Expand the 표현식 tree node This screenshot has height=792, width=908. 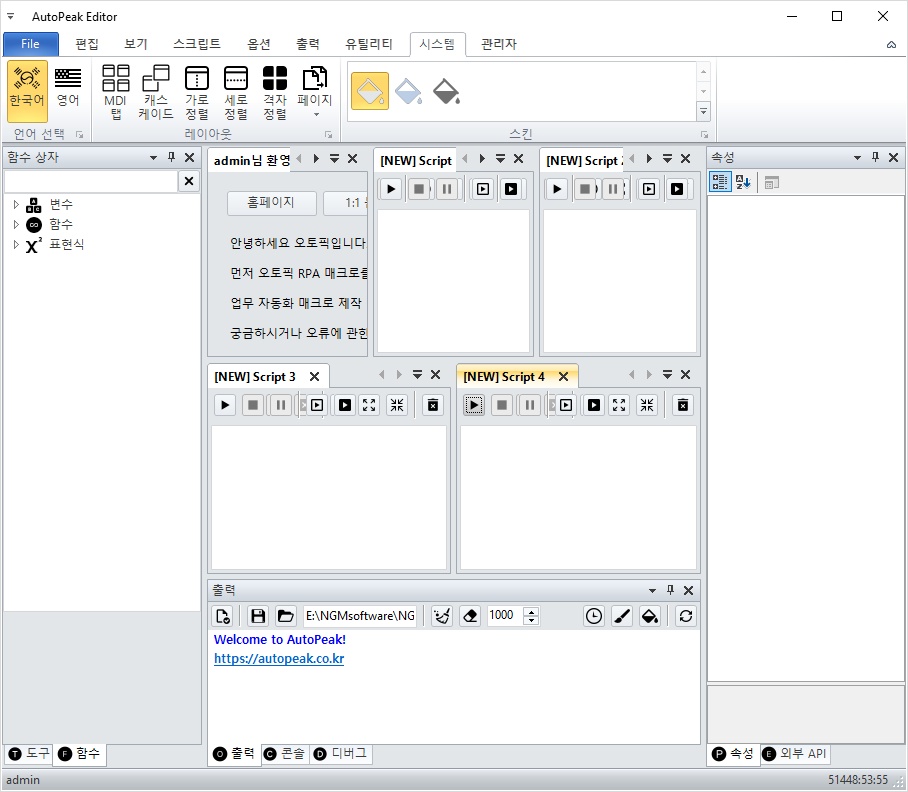16,244
